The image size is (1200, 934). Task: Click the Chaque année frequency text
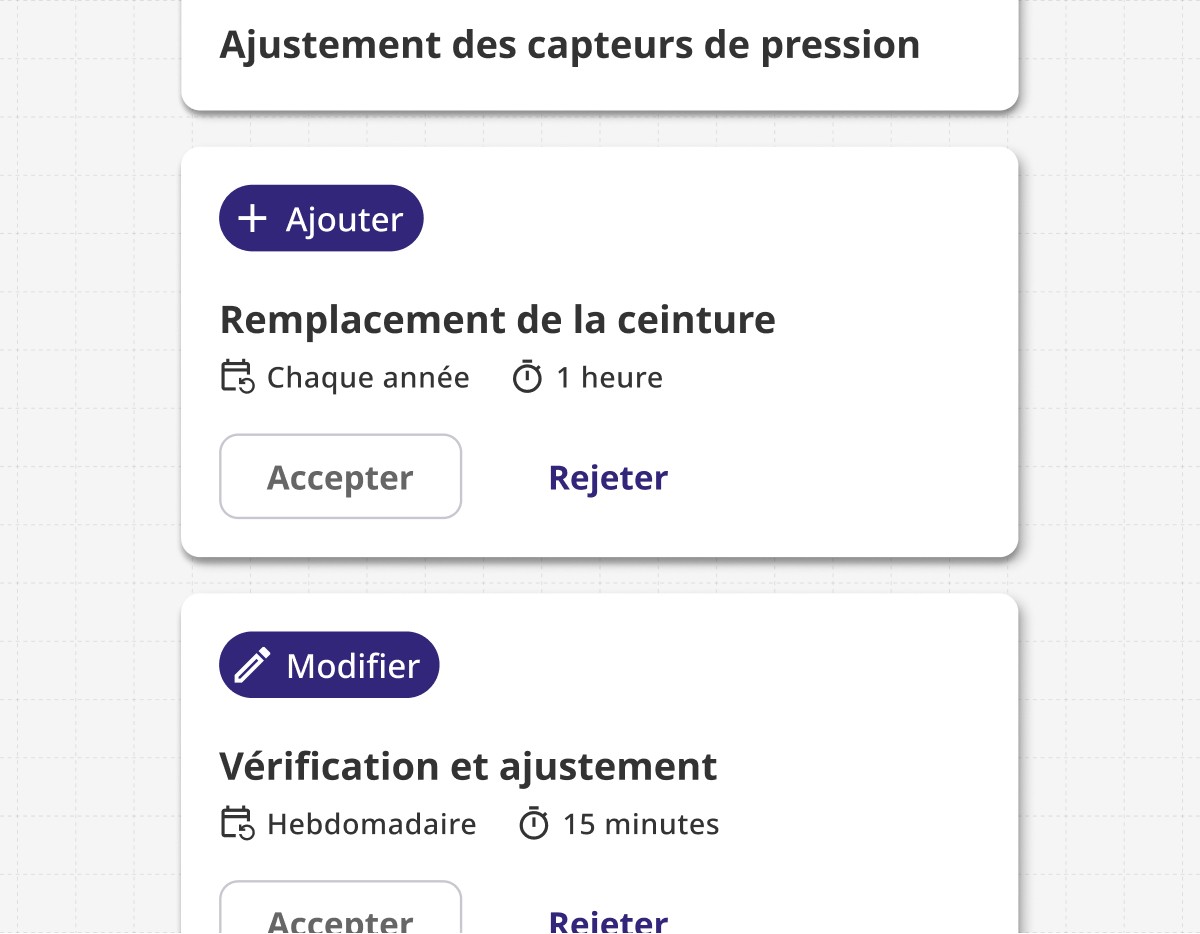tap(368, 377)
